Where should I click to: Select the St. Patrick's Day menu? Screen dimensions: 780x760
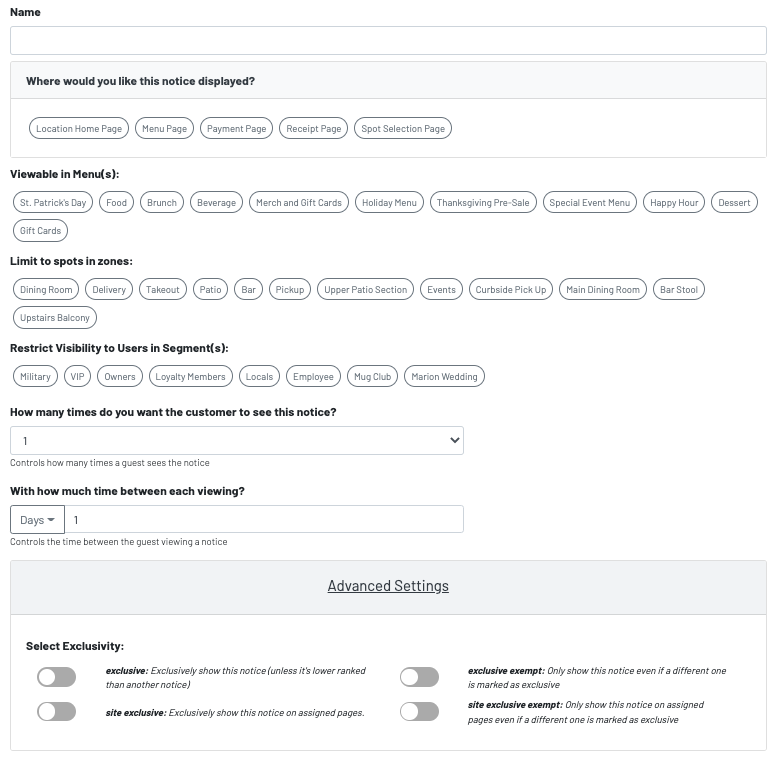click(53, 202)
